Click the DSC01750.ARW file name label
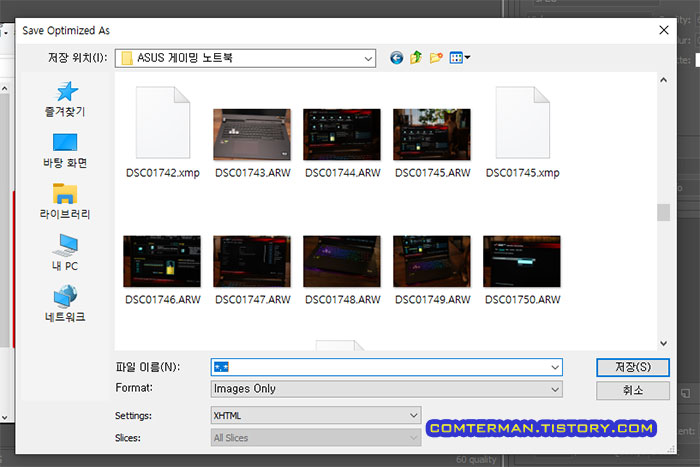The image size is (700, 467). point(522,300)
